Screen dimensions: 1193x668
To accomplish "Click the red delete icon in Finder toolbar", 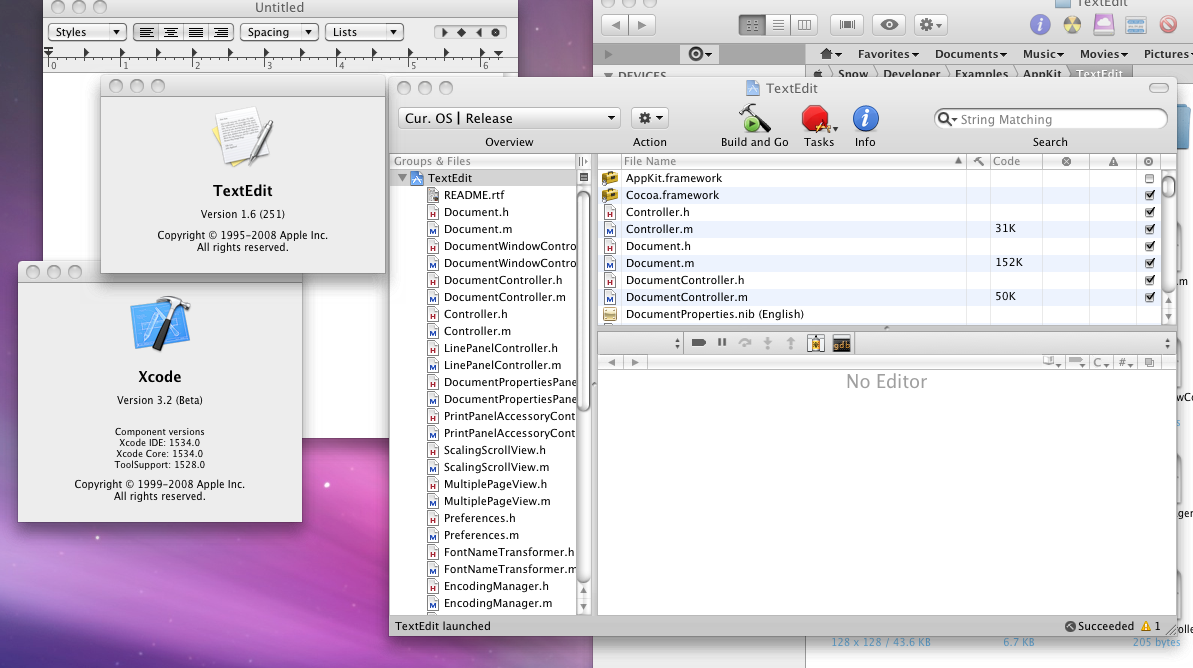I will click(1168, 25).
